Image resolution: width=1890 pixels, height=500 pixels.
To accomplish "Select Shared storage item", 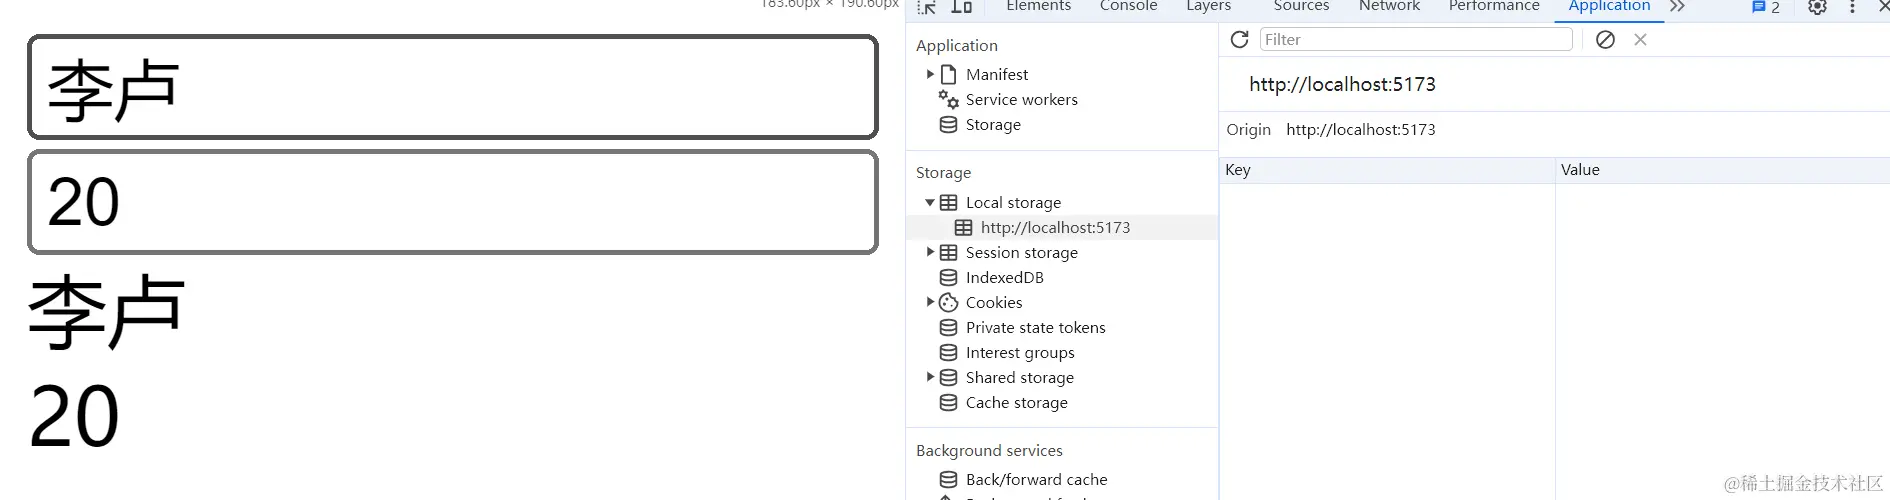I will tap(1019, 377).
